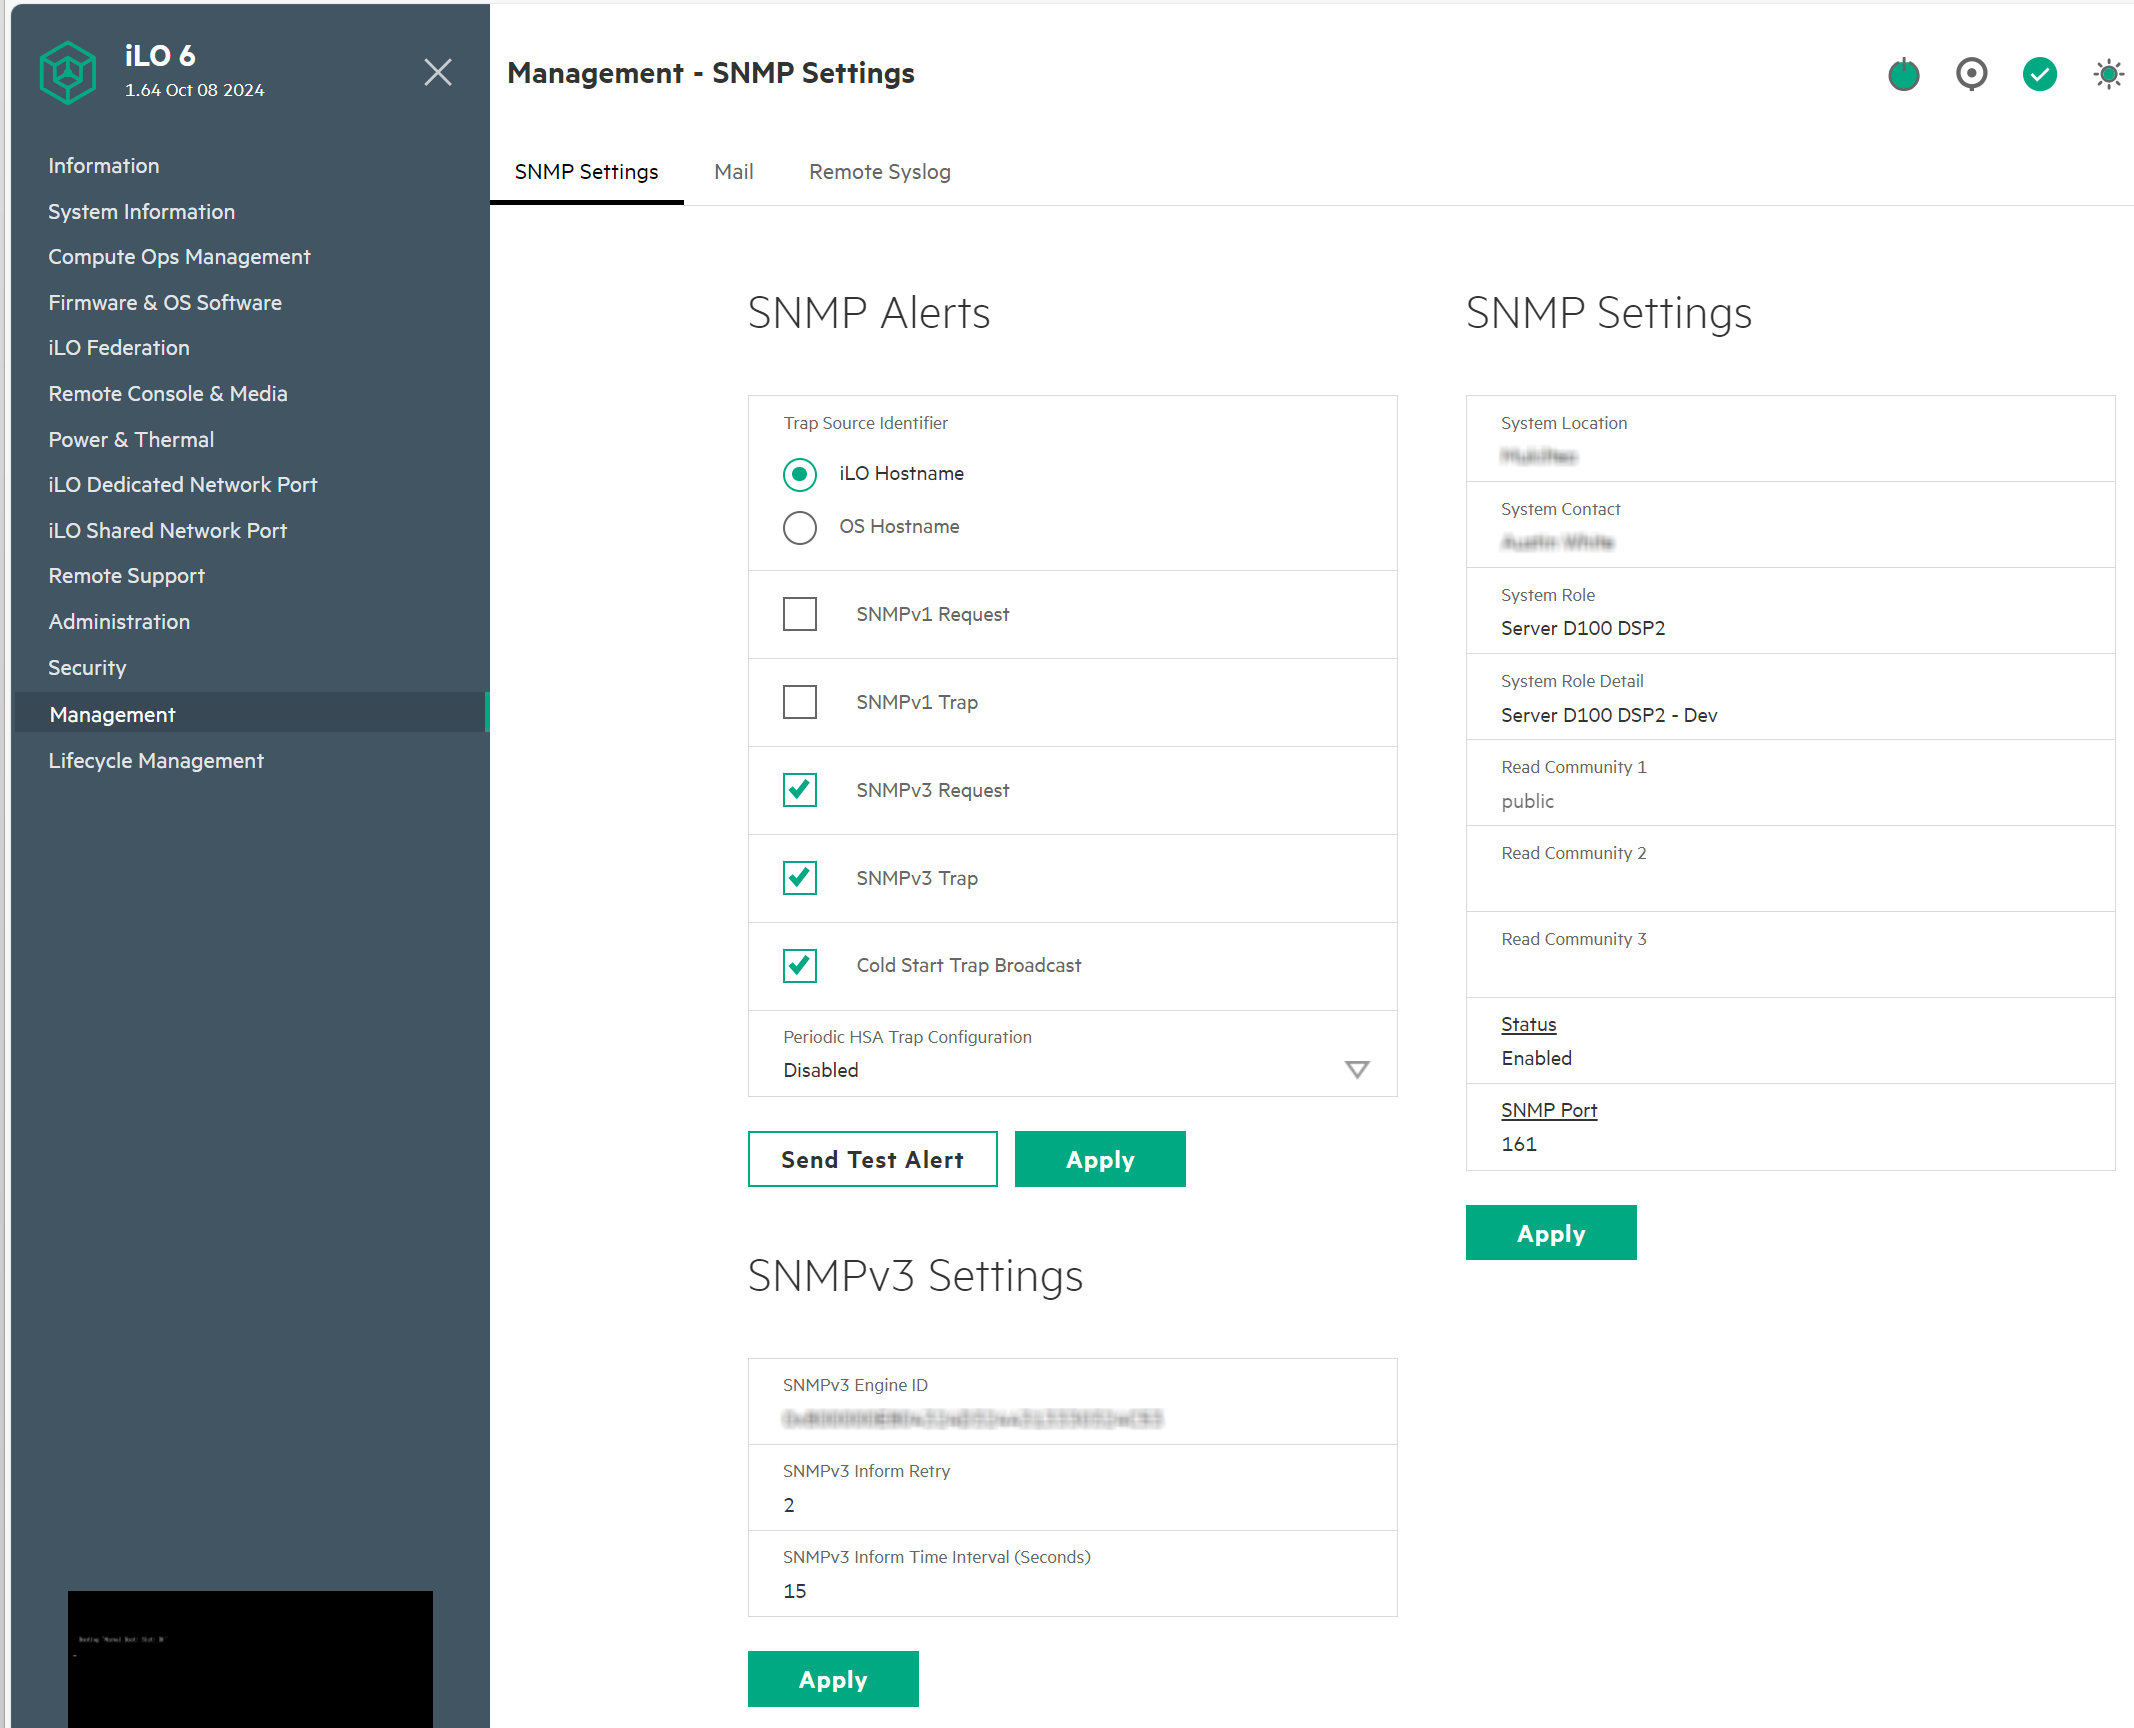Apply the SNMPv3 Settings changes
The width and height of the screenshot is (2134, 1728).
(833, 1679)
